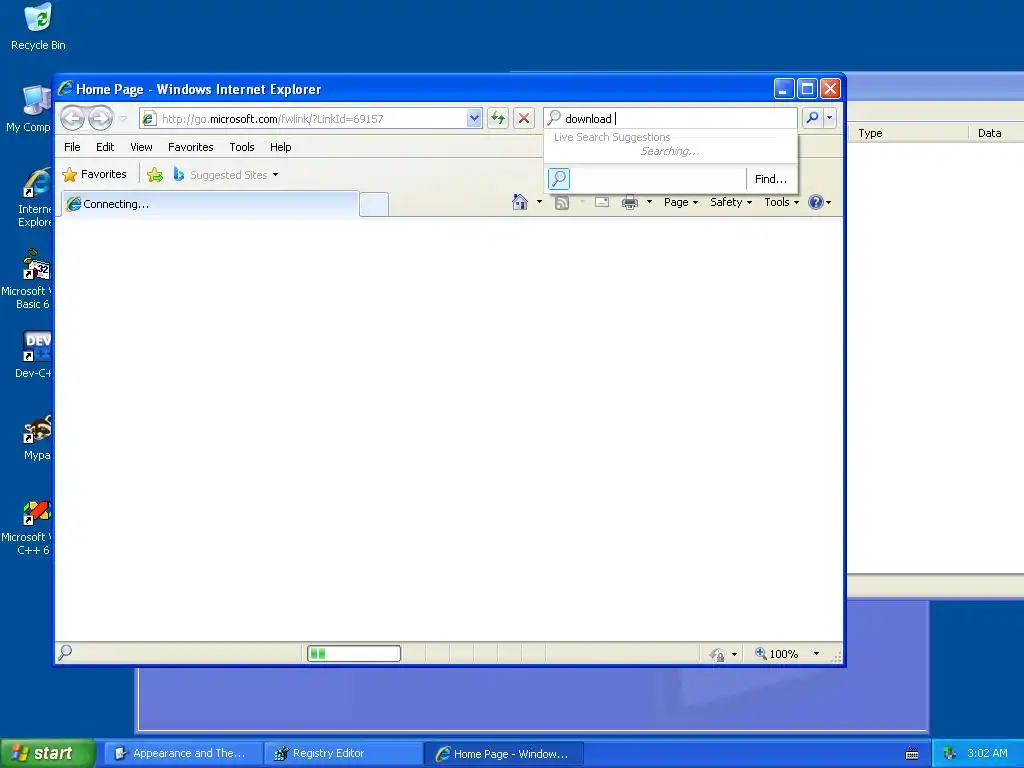
Task: Click the Search magnifier button
Action: [812, 118]
